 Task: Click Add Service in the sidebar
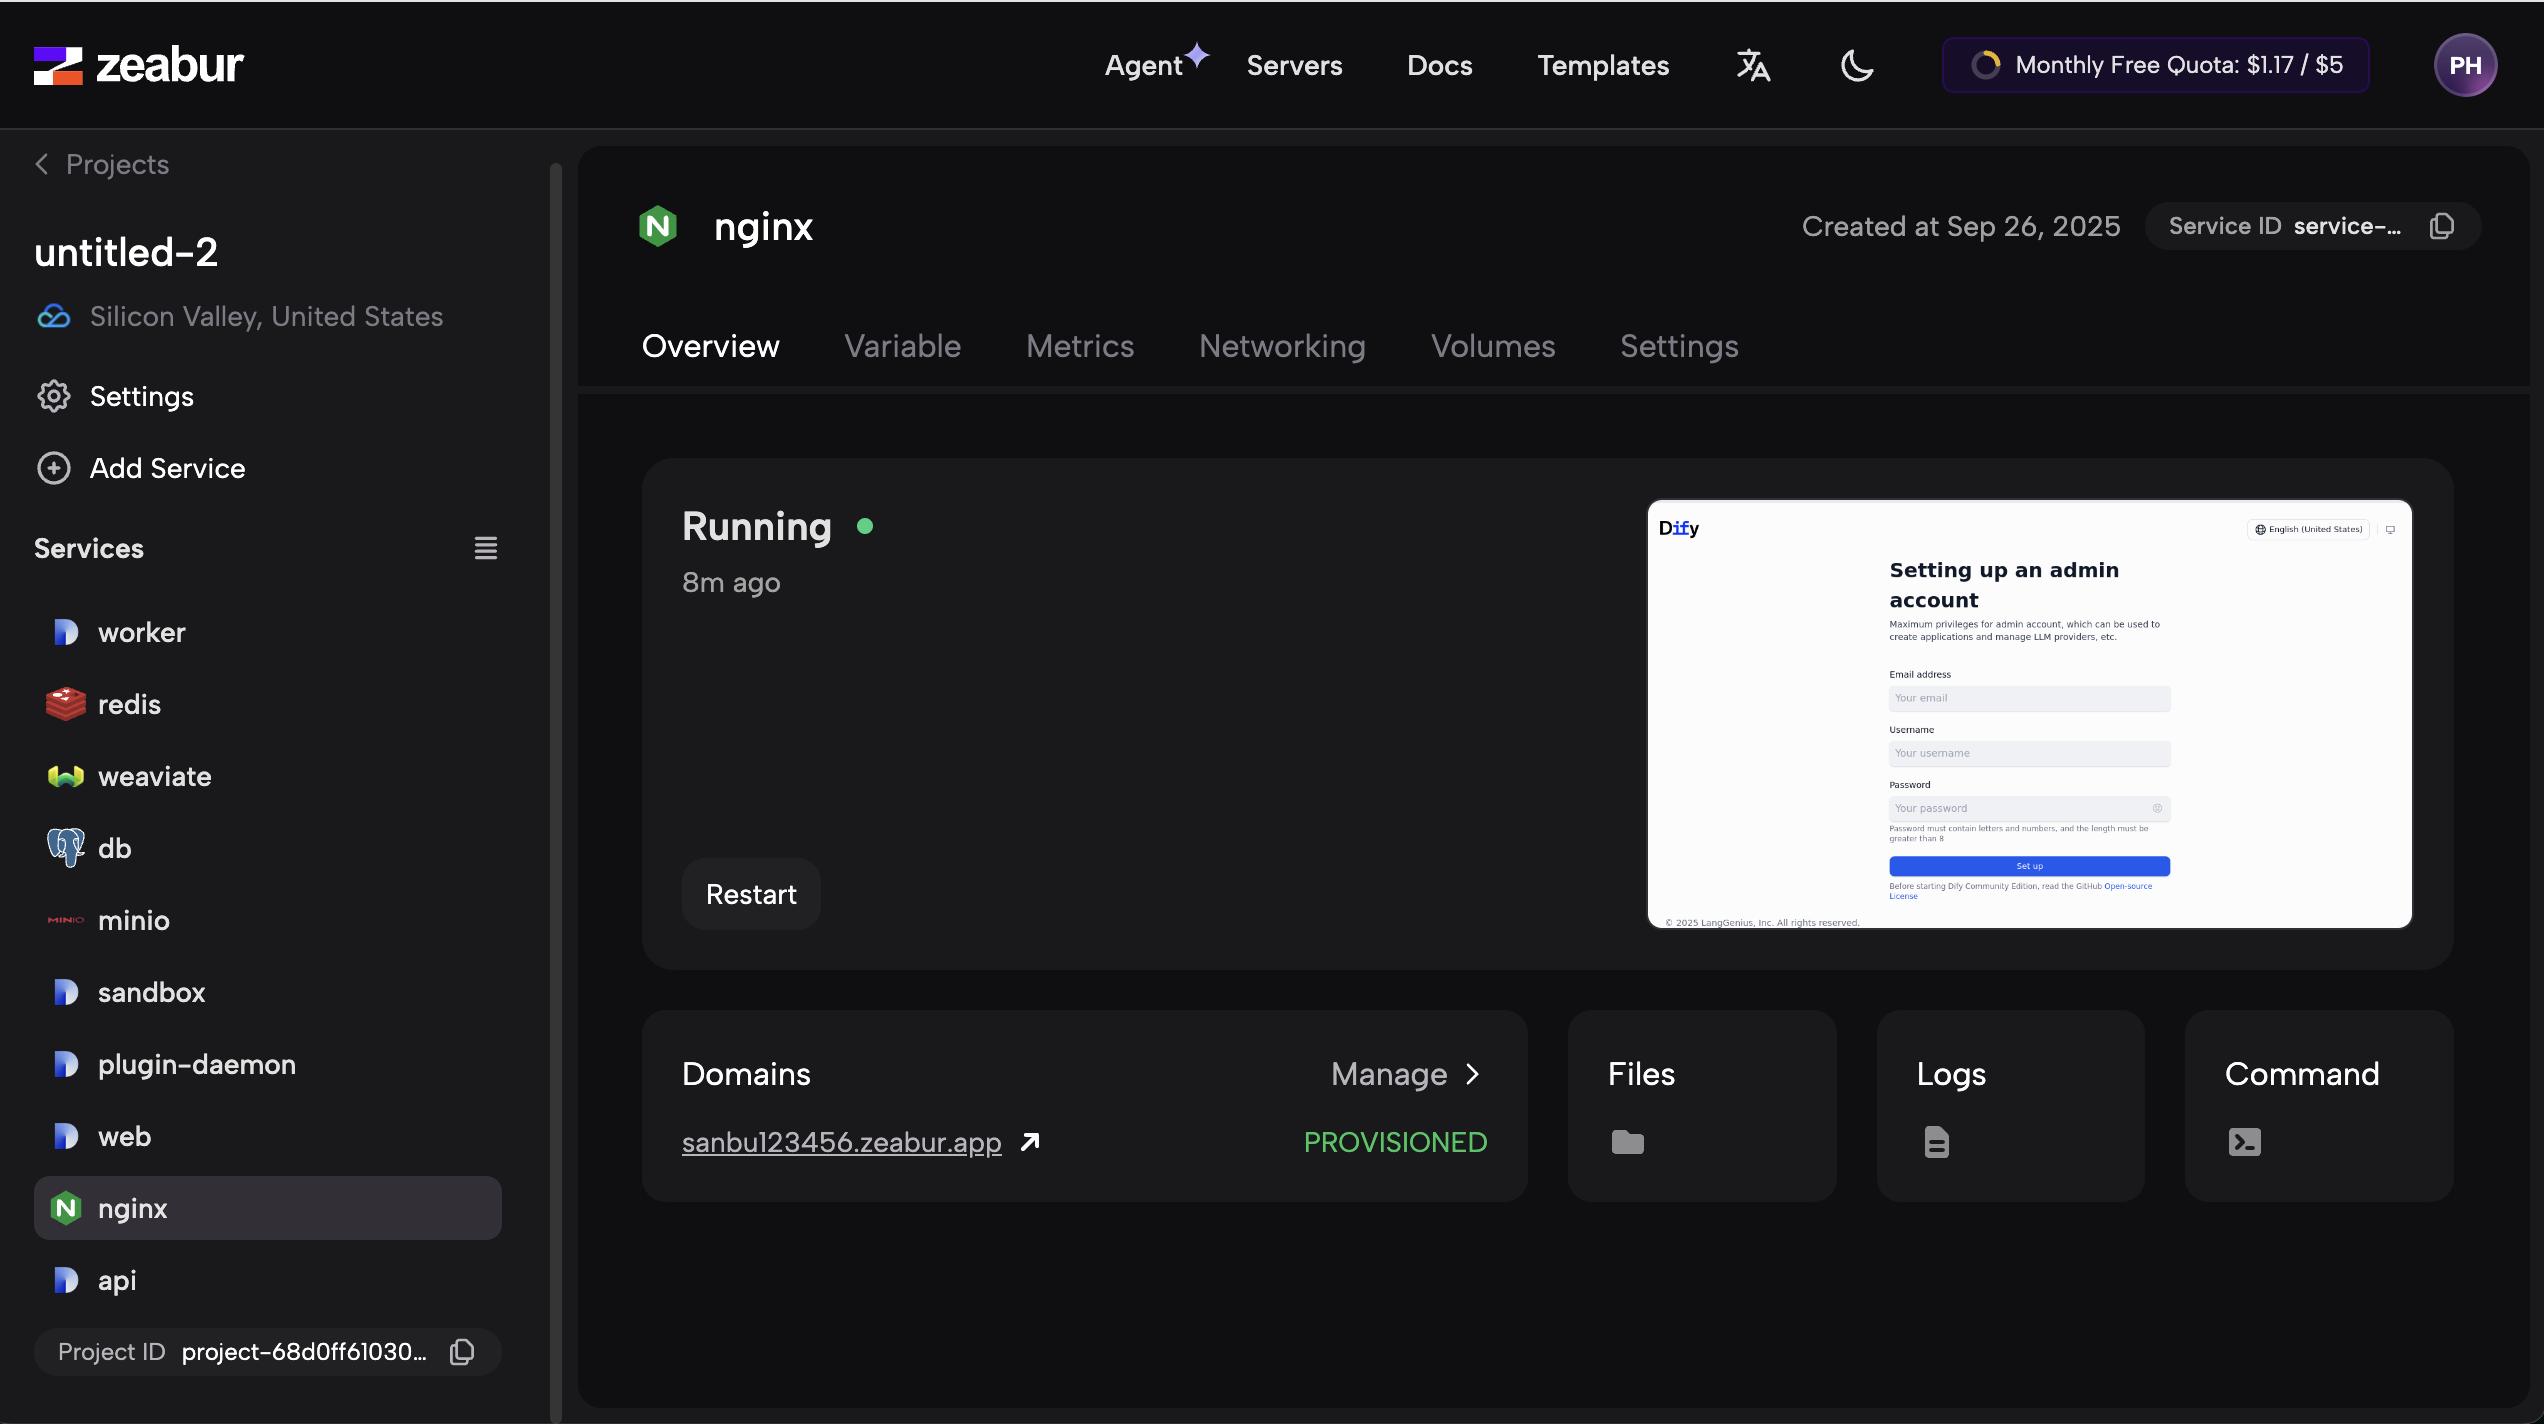coord(167,468)
